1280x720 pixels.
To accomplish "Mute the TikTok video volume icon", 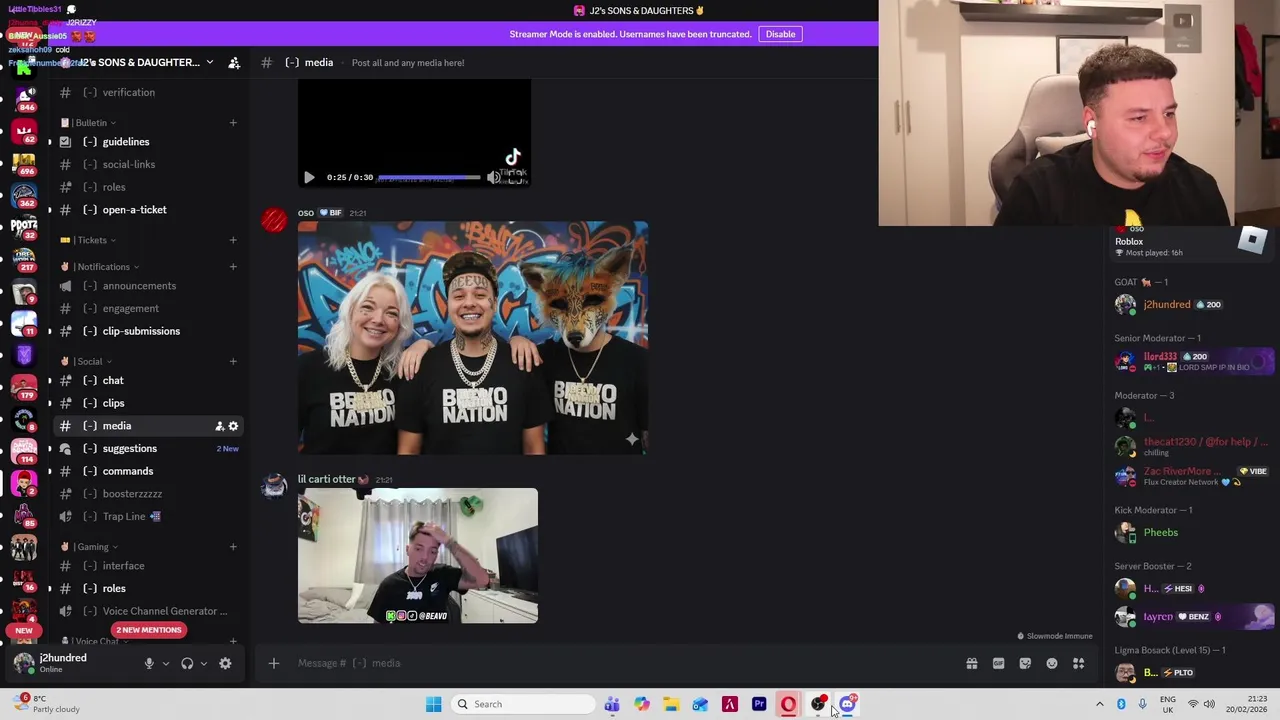I will (x=493, y=177).
